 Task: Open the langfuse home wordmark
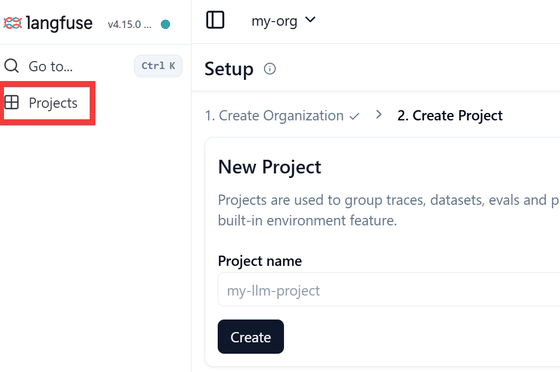tap(59, 23)
